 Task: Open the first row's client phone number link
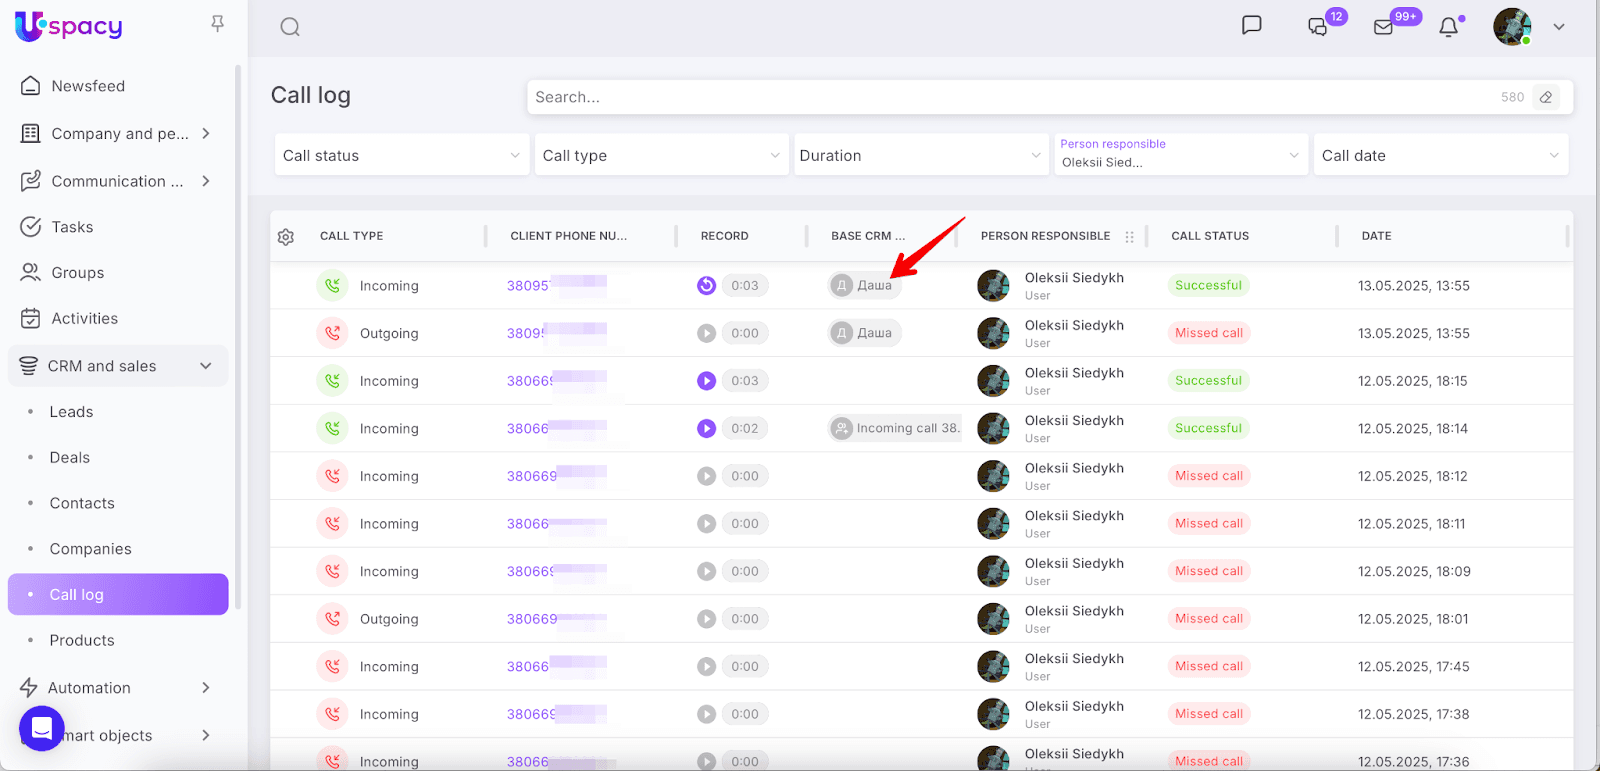[x=528, y=286]
